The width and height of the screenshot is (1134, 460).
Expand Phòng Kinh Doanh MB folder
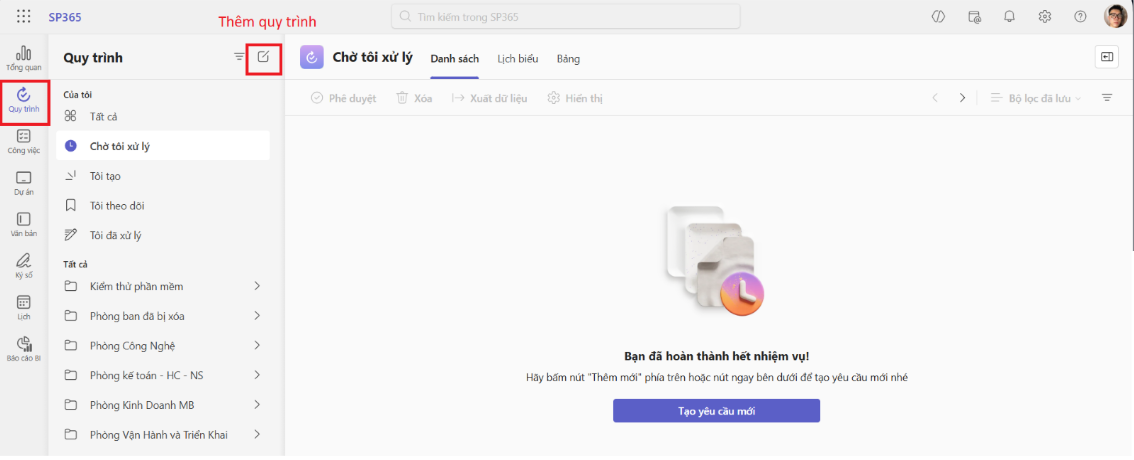[x=257, y=405]
